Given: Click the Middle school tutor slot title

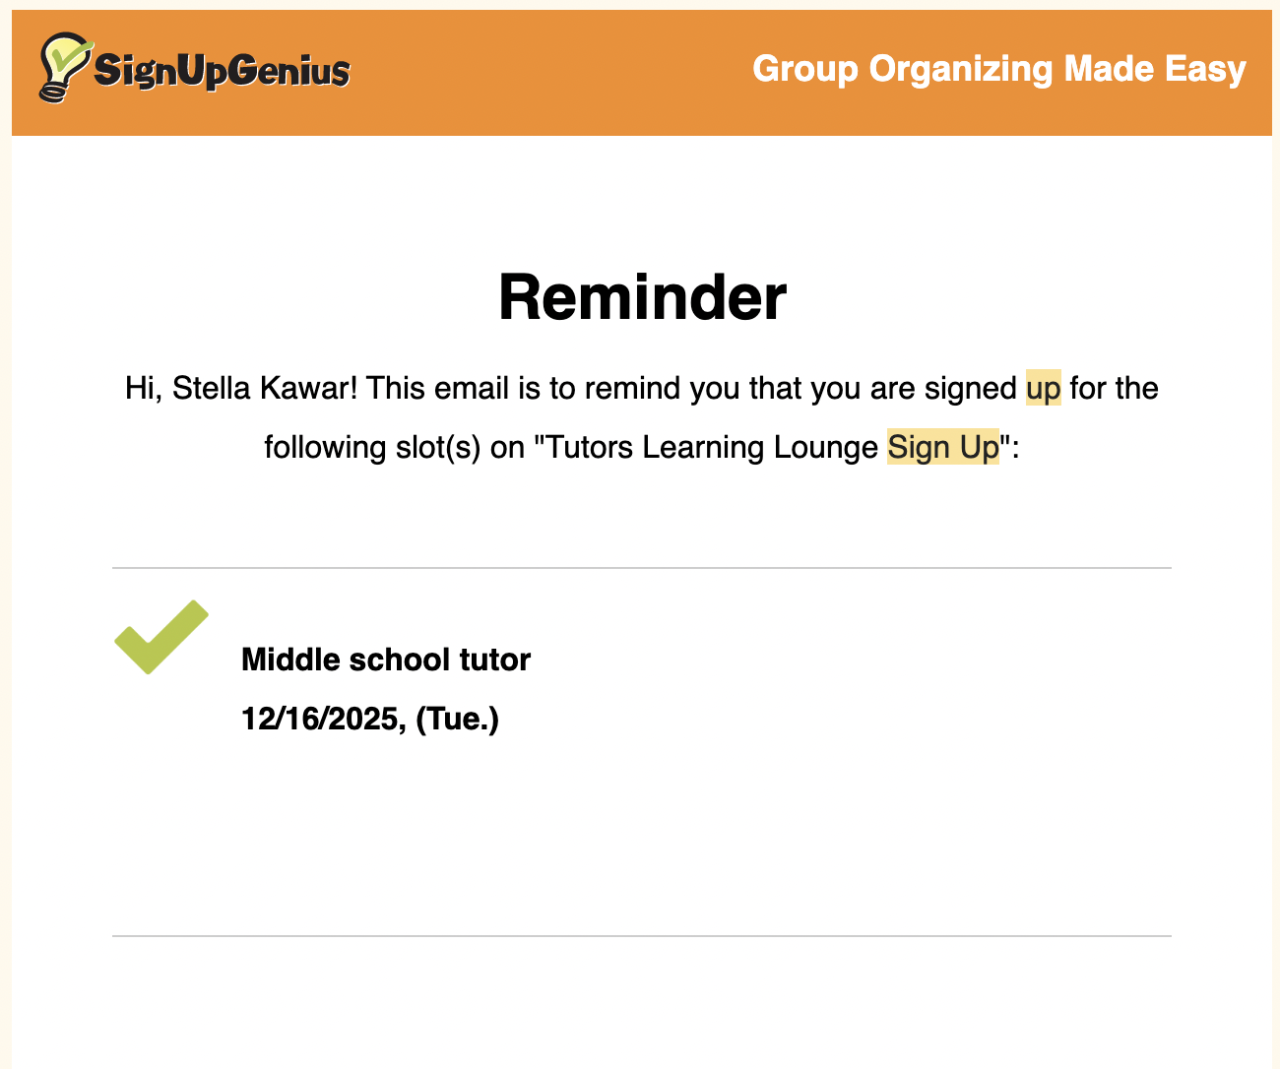Looking at the screenshot, I should pyautogui.click(x=386, y=660).
